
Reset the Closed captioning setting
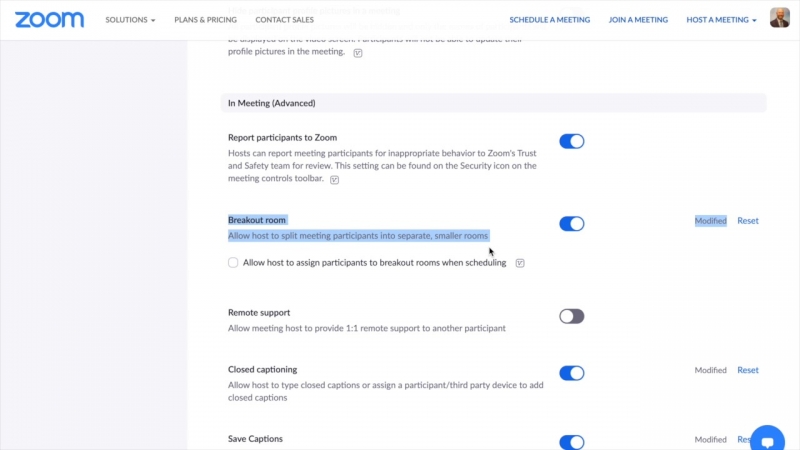(x=748, y=370)
